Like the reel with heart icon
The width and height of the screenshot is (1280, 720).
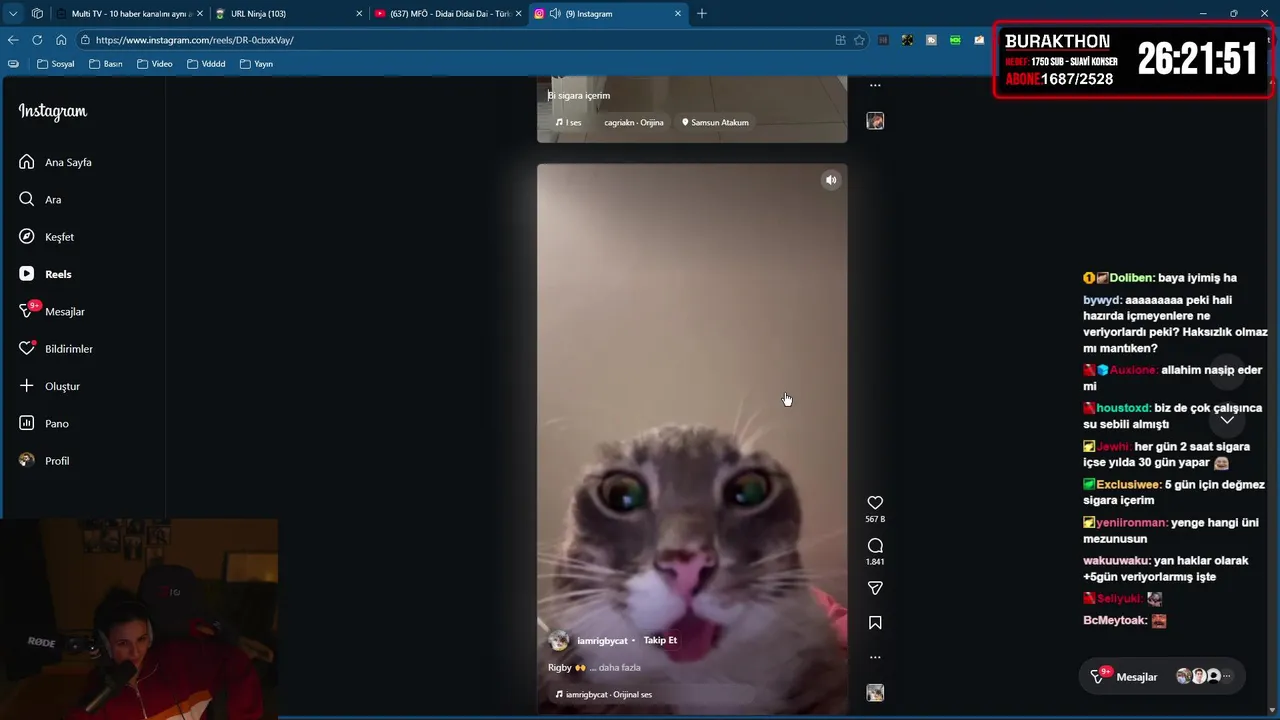tap(875, 503)
